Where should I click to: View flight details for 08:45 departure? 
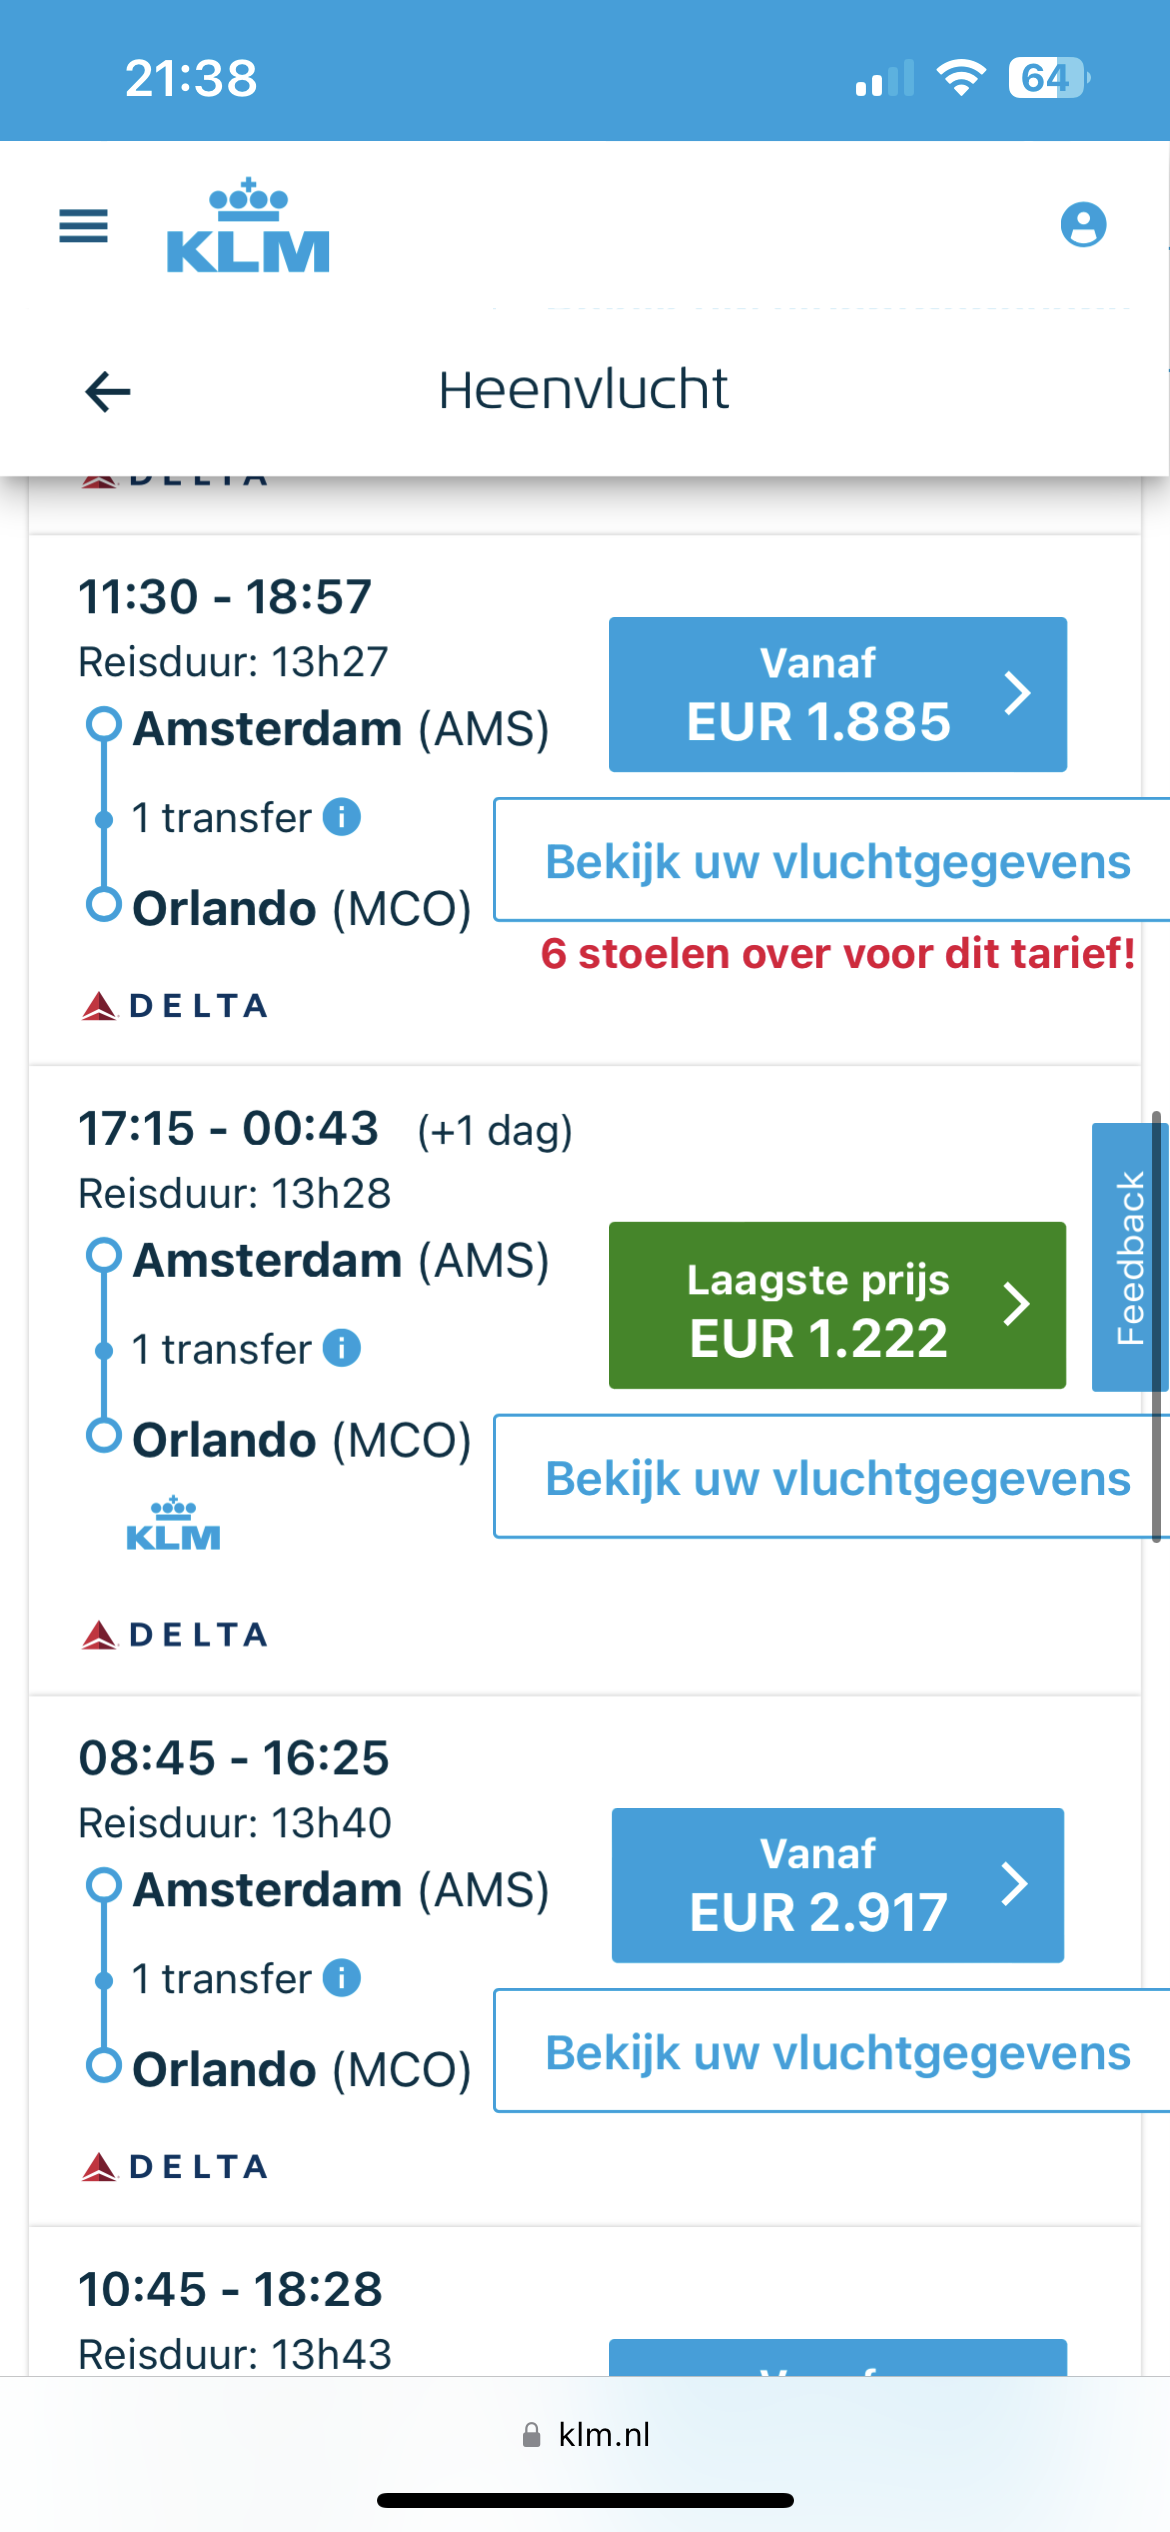coord(836,2052)
